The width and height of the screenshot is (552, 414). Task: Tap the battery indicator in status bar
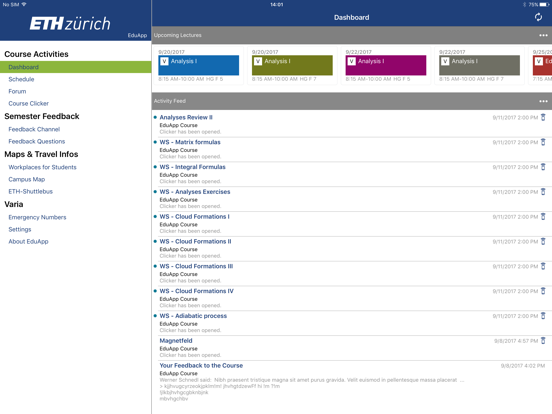(x=544, y=5)
